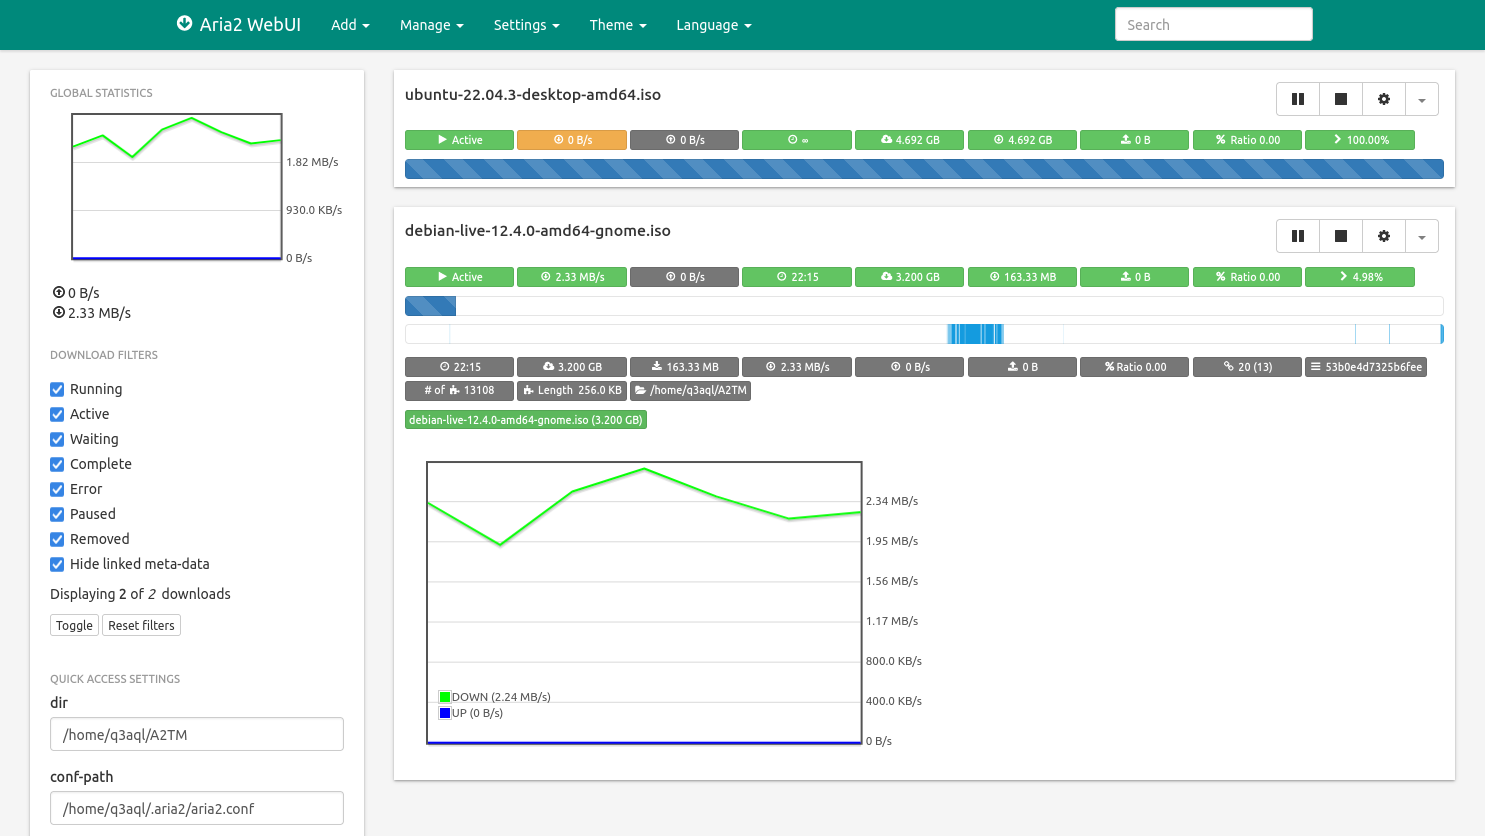Viewport: 1485px width, 836px height.
Task: Click "Displaying 2 of 2 downloads" text
Action: [140, 594]
